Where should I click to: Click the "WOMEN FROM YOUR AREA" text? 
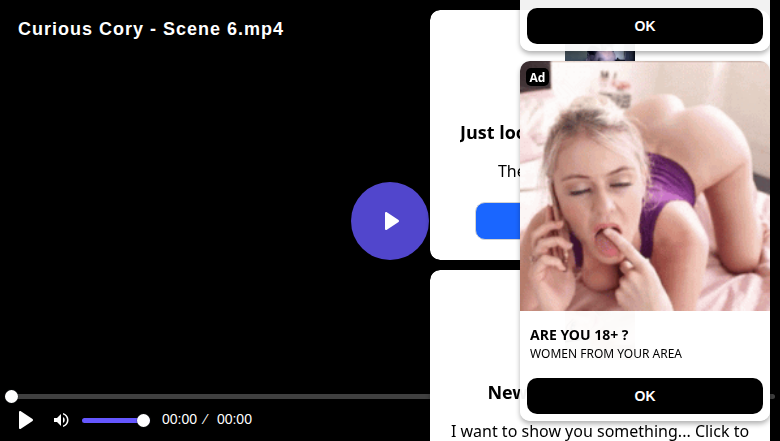[605, 353]
